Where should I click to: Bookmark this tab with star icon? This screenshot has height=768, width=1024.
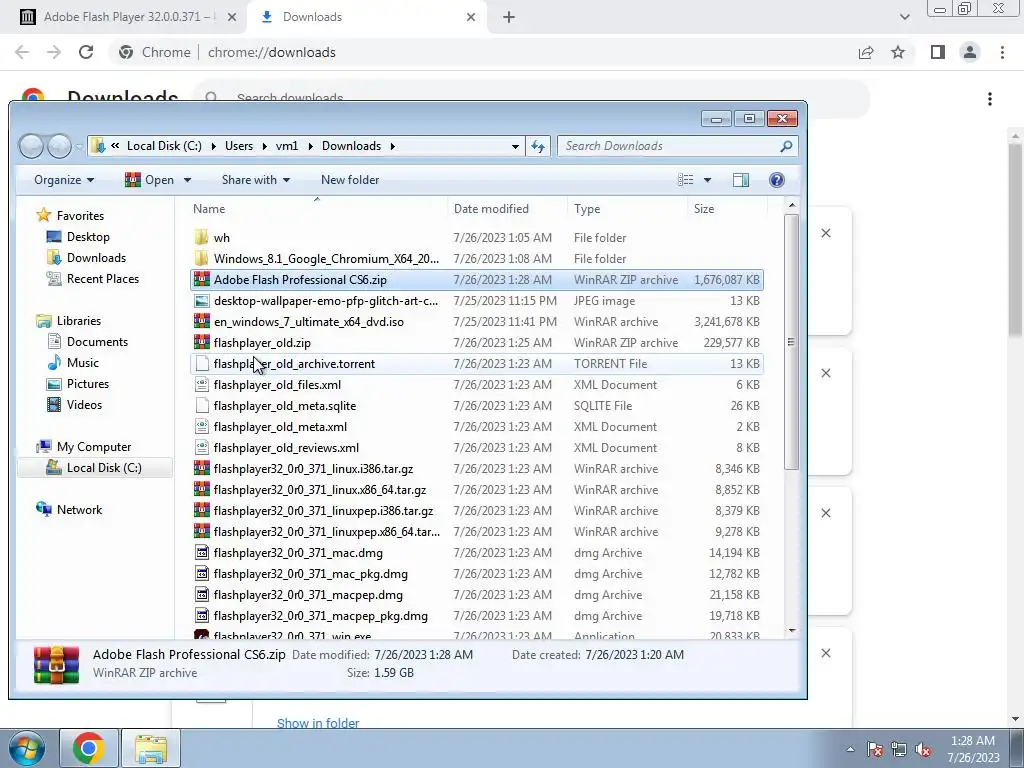pos(898,52)
